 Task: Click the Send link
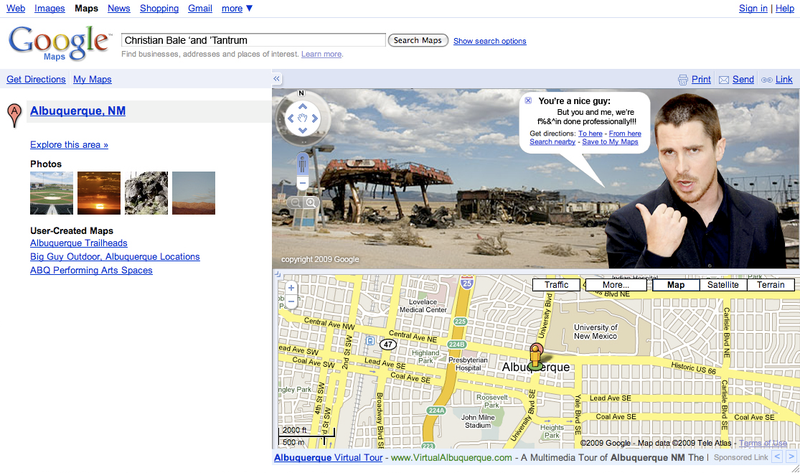pos(743,79)
